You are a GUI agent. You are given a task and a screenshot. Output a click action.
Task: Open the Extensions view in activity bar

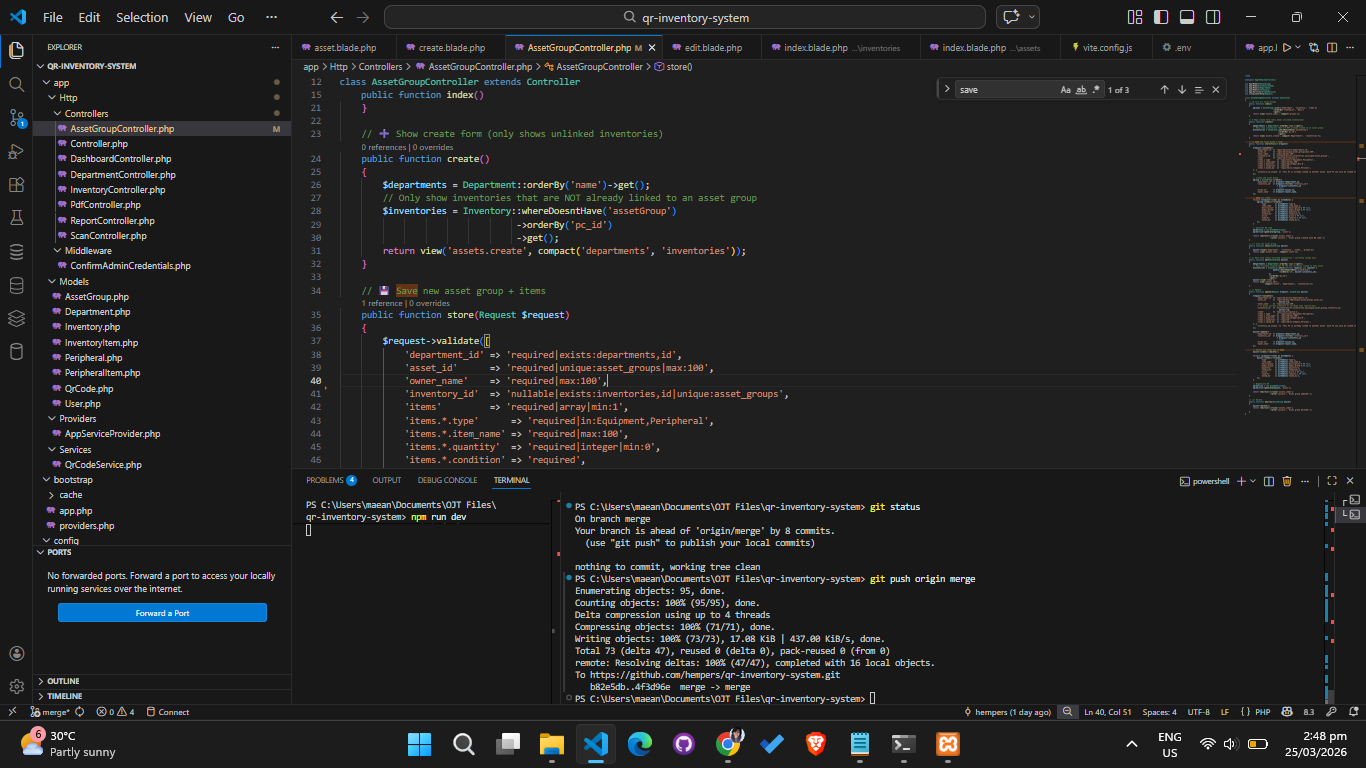[16, 185]
